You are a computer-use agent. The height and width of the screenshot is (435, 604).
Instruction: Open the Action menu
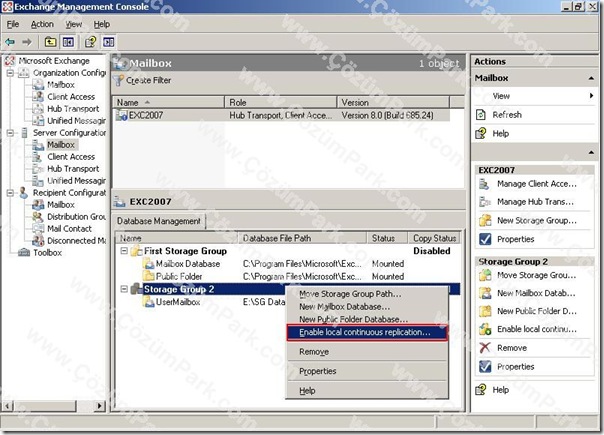pyautogui.click(x=42, y=24)
